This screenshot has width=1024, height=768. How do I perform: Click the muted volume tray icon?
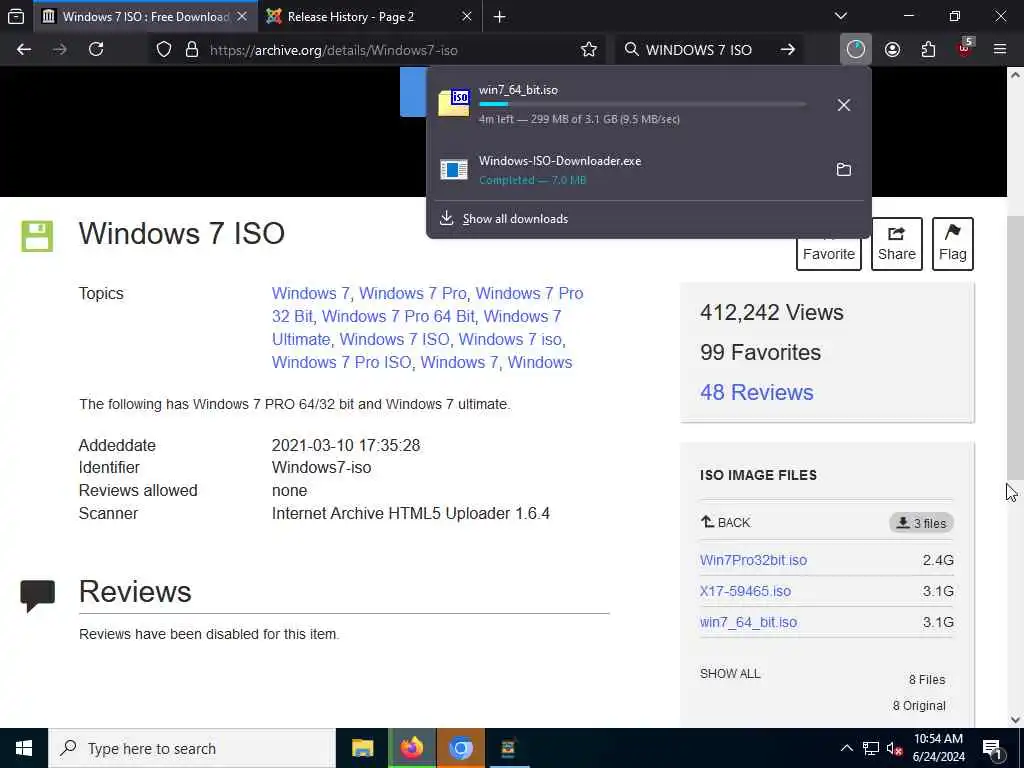tap(894, 748)
